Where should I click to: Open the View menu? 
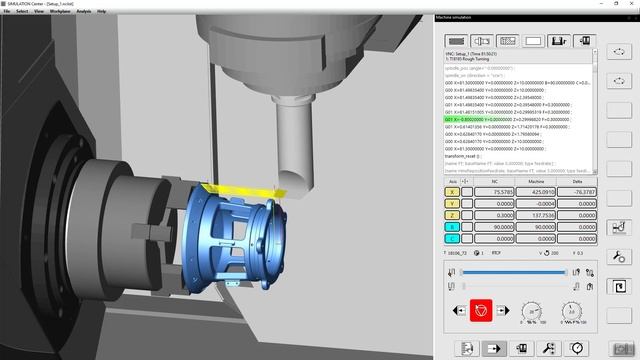tap(39, 11)
